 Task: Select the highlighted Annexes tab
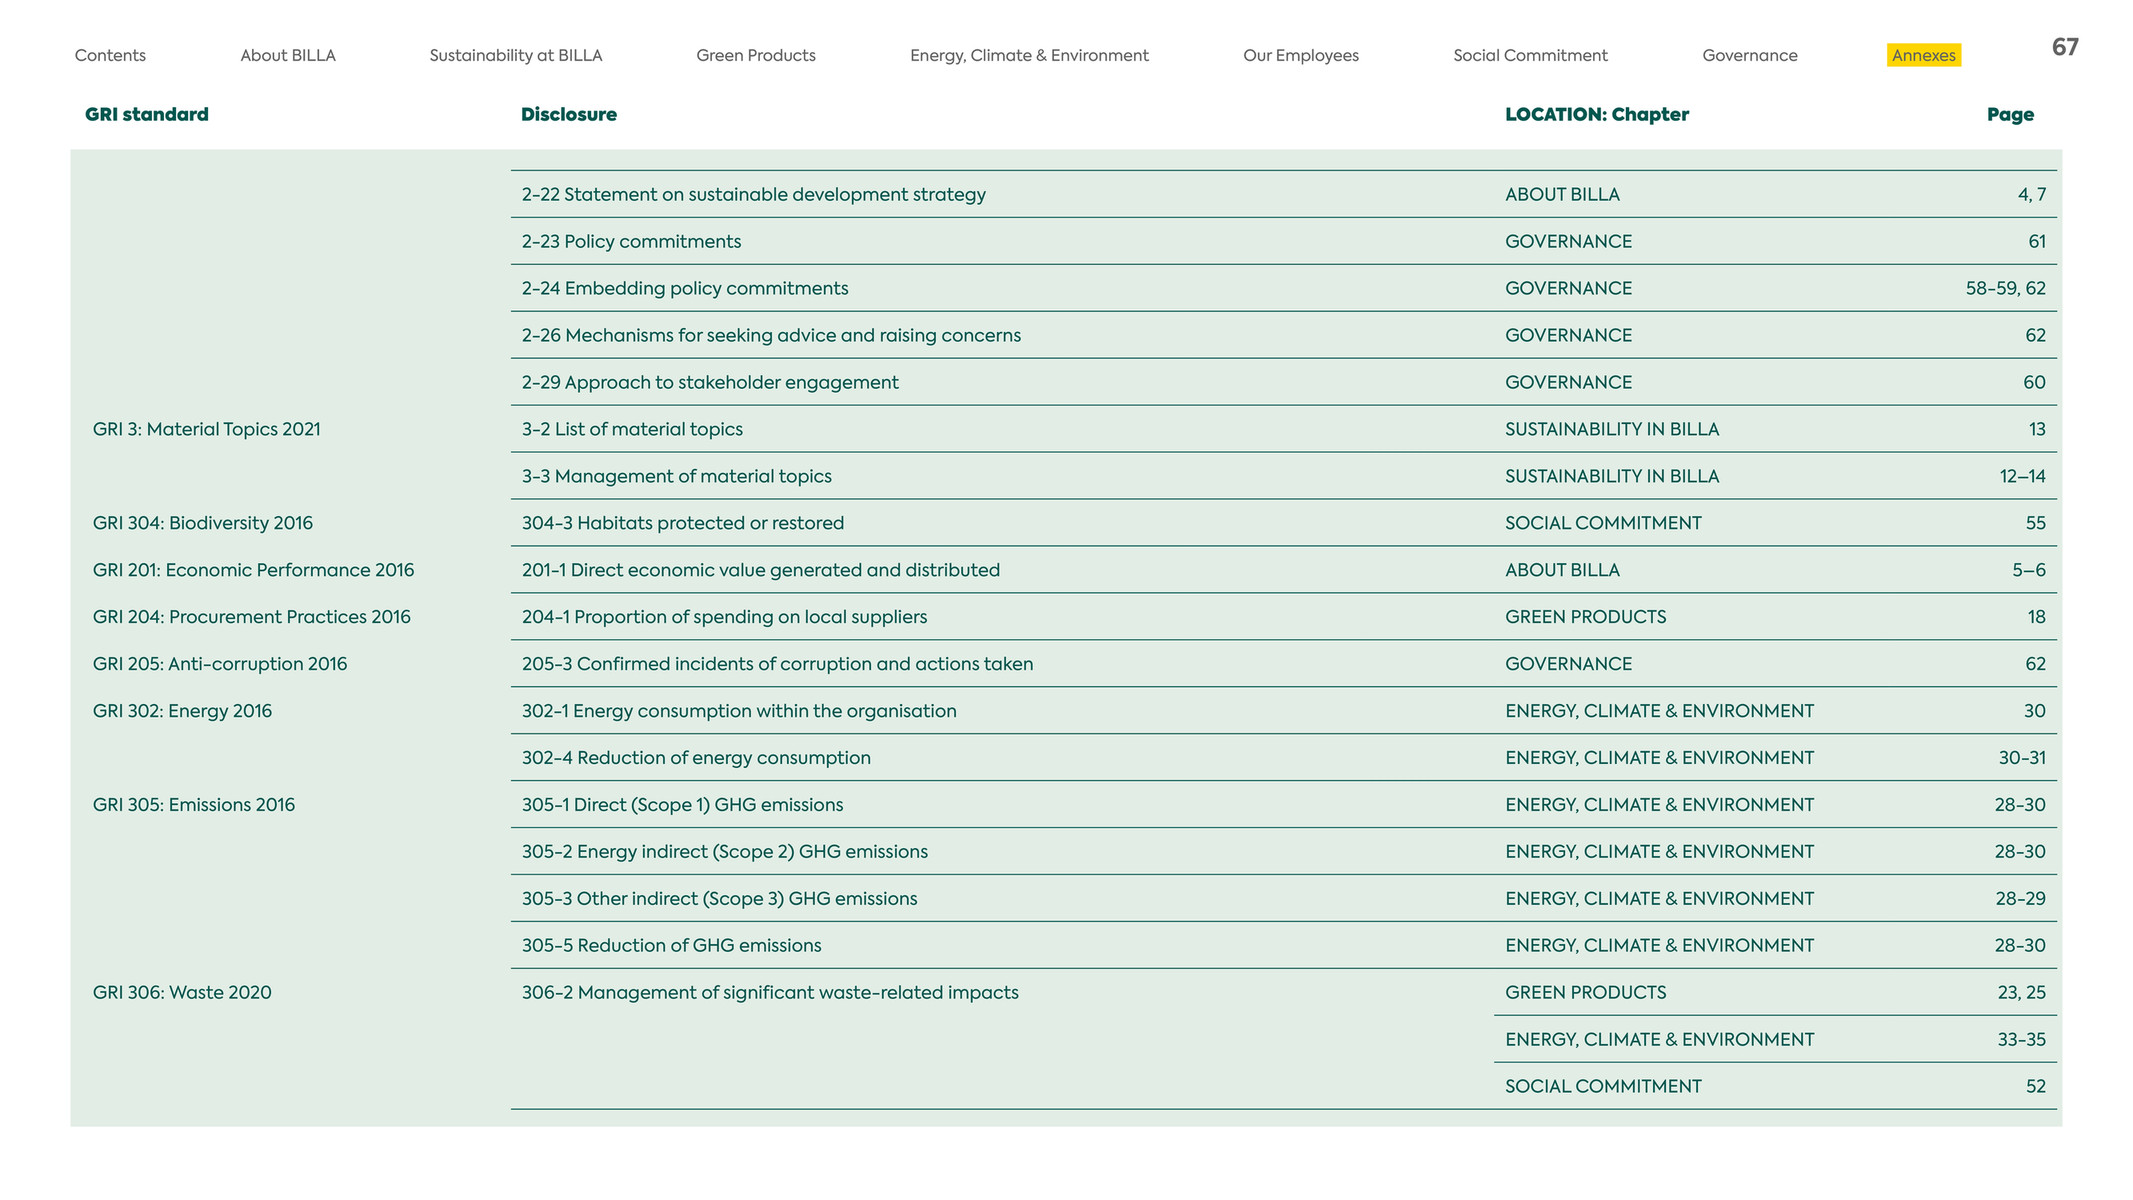[1924, 56]
